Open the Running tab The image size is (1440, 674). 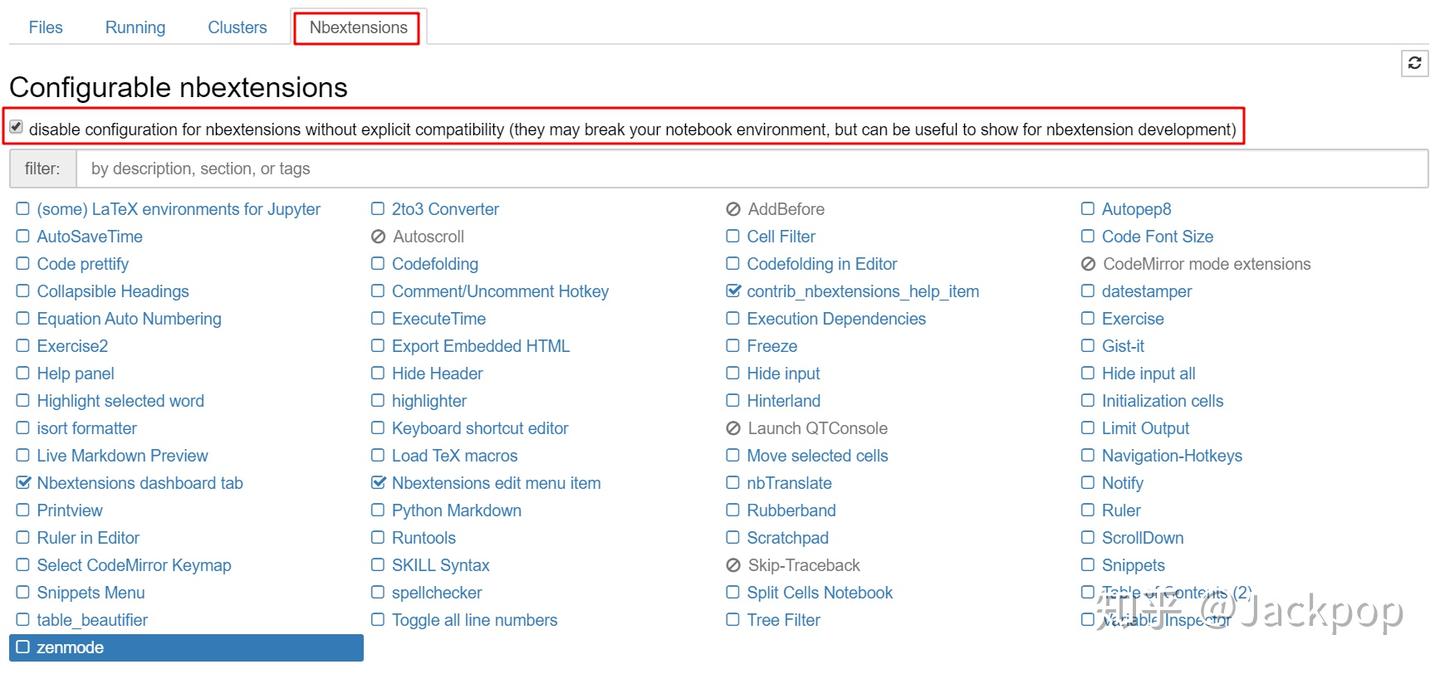click(x=135, y=27)
